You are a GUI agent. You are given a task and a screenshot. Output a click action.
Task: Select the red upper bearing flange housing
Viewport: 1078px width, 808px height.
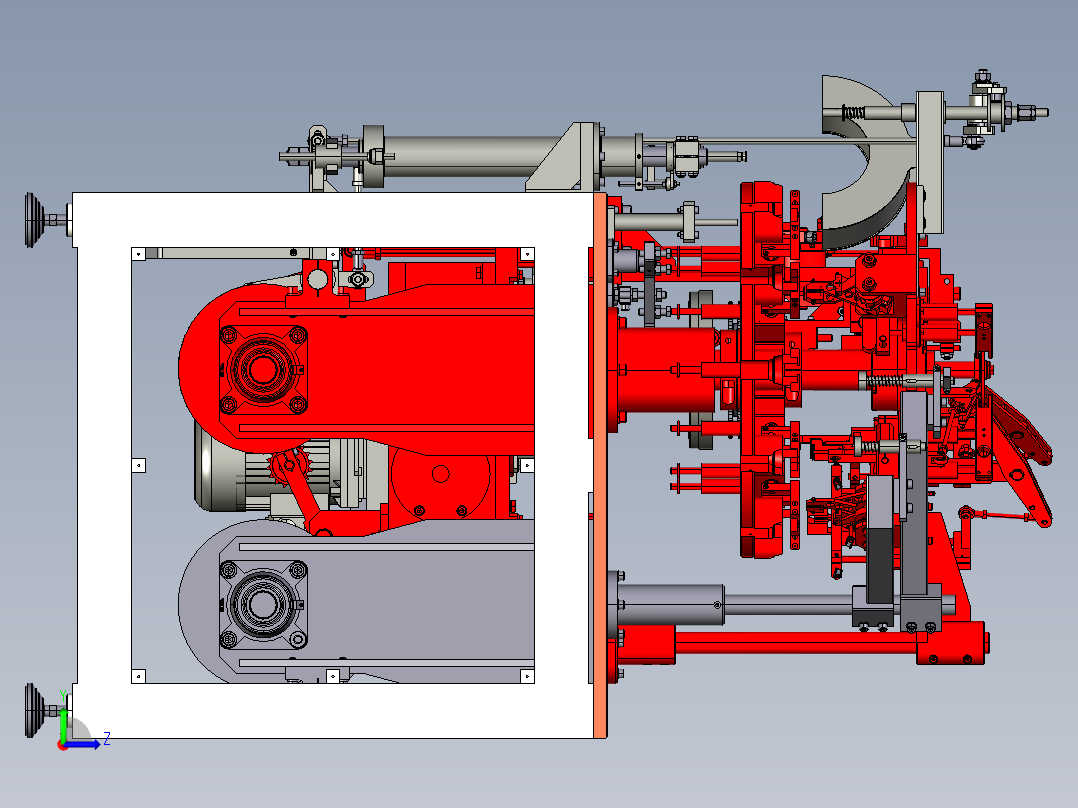click(x=263, y=369)
